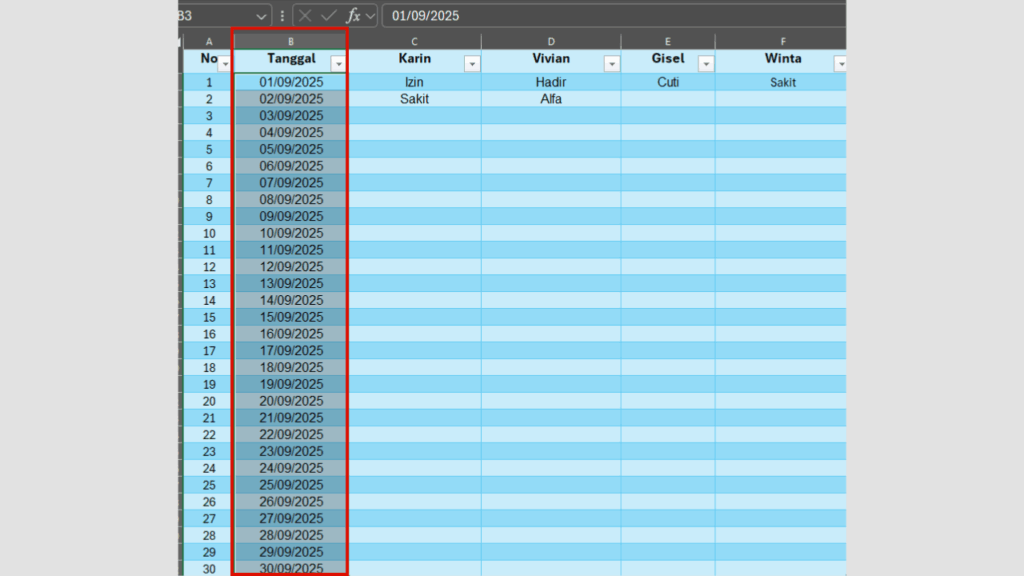Image resolution: width=1024 pixels, height=576 pixels.
Task: Click the cell containing Hadir
Action: [x=550, y=82]
